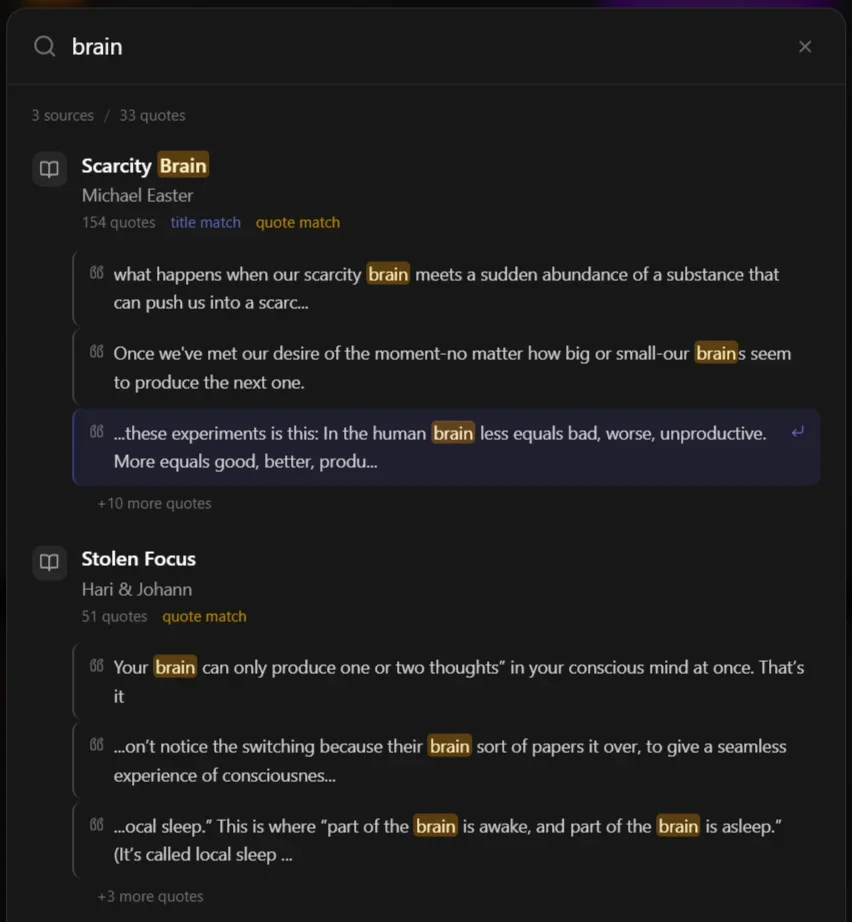Click quote icon beside the 'local sleep' quote

(96, 825)
